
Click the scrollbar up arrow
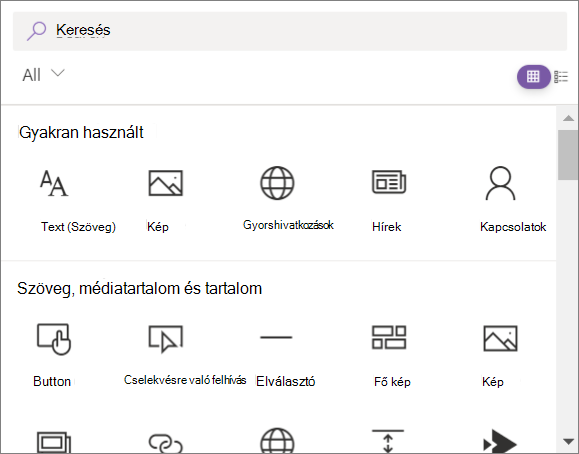pyautogui.click(x=568, y=118)
